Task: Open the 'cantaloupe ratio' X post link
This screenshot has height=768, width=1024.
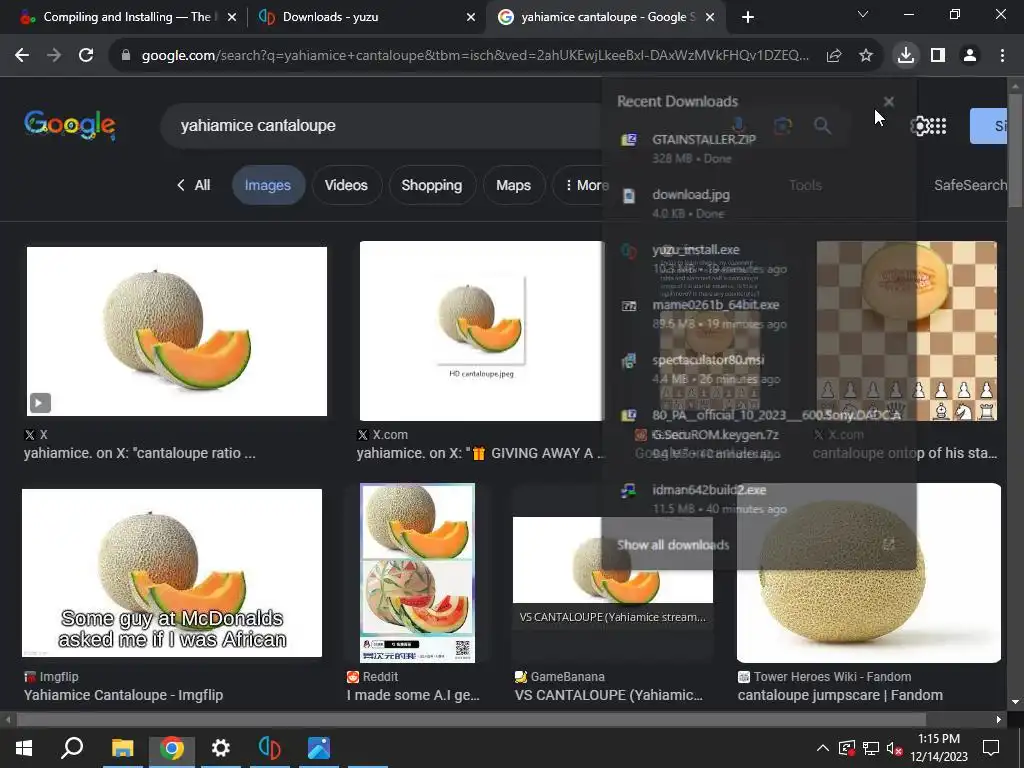Action: 140,453
